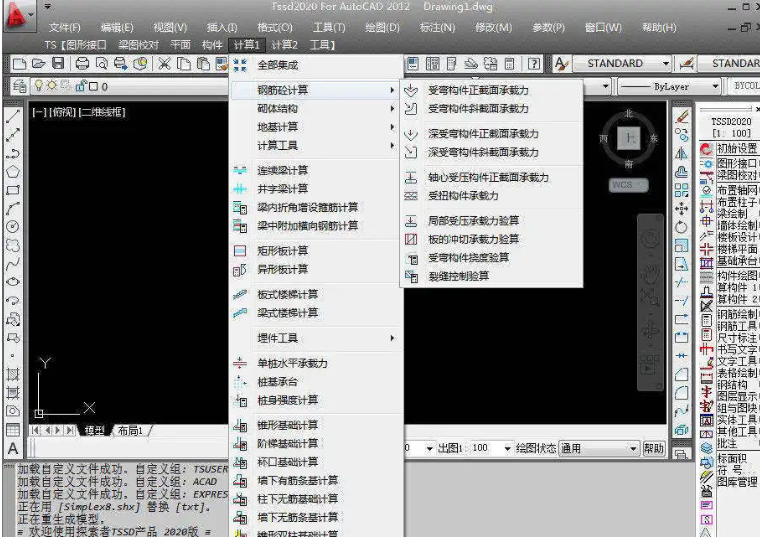Click the ViewCube top face
Image resolution: width=760 pixels, height=538 pixels.
pos(629,138)
